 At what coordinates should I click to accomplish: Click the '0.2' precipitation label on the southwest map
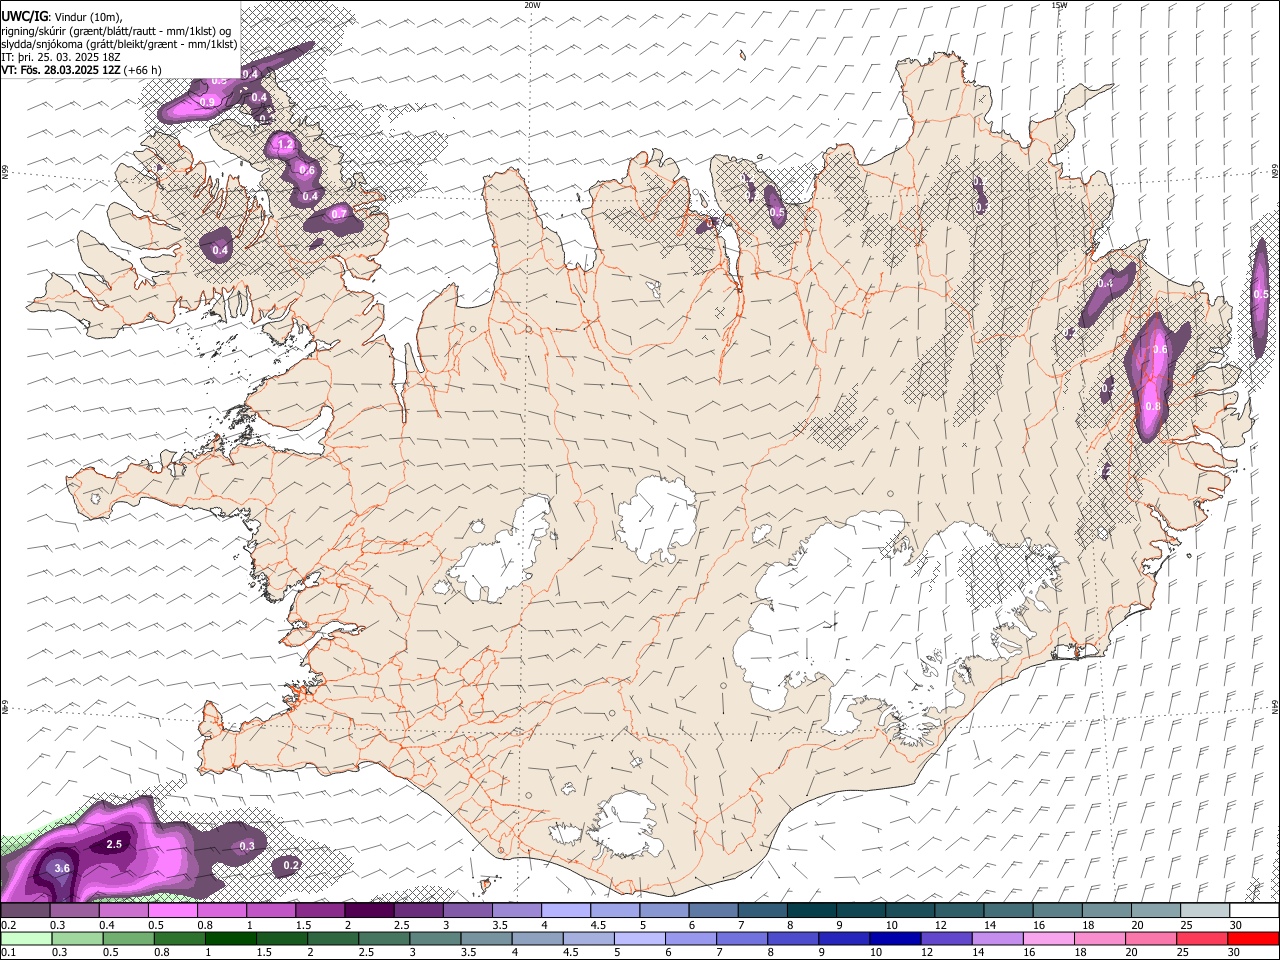click(x=292, y=865)
